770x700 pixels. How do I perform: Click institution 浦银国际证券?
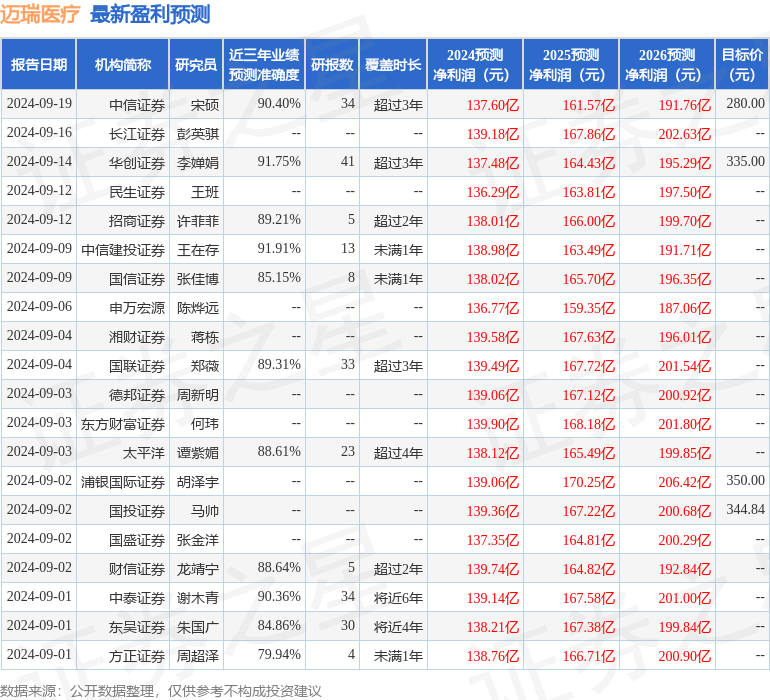(x=123, y=482)
